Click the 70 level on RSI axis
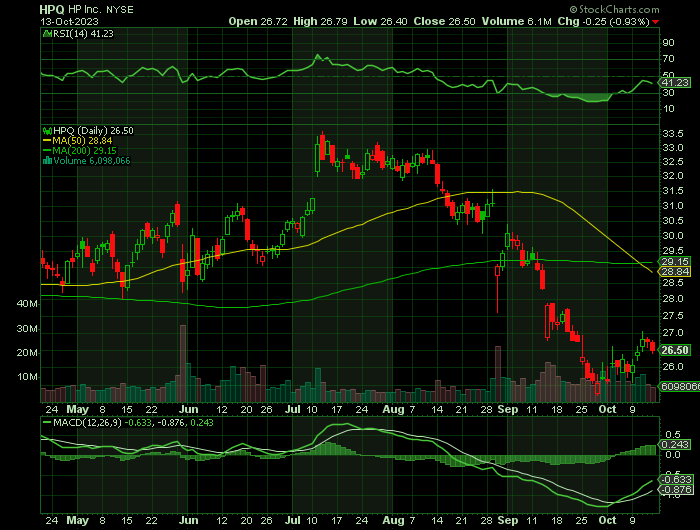 click(x=668, y=59)
